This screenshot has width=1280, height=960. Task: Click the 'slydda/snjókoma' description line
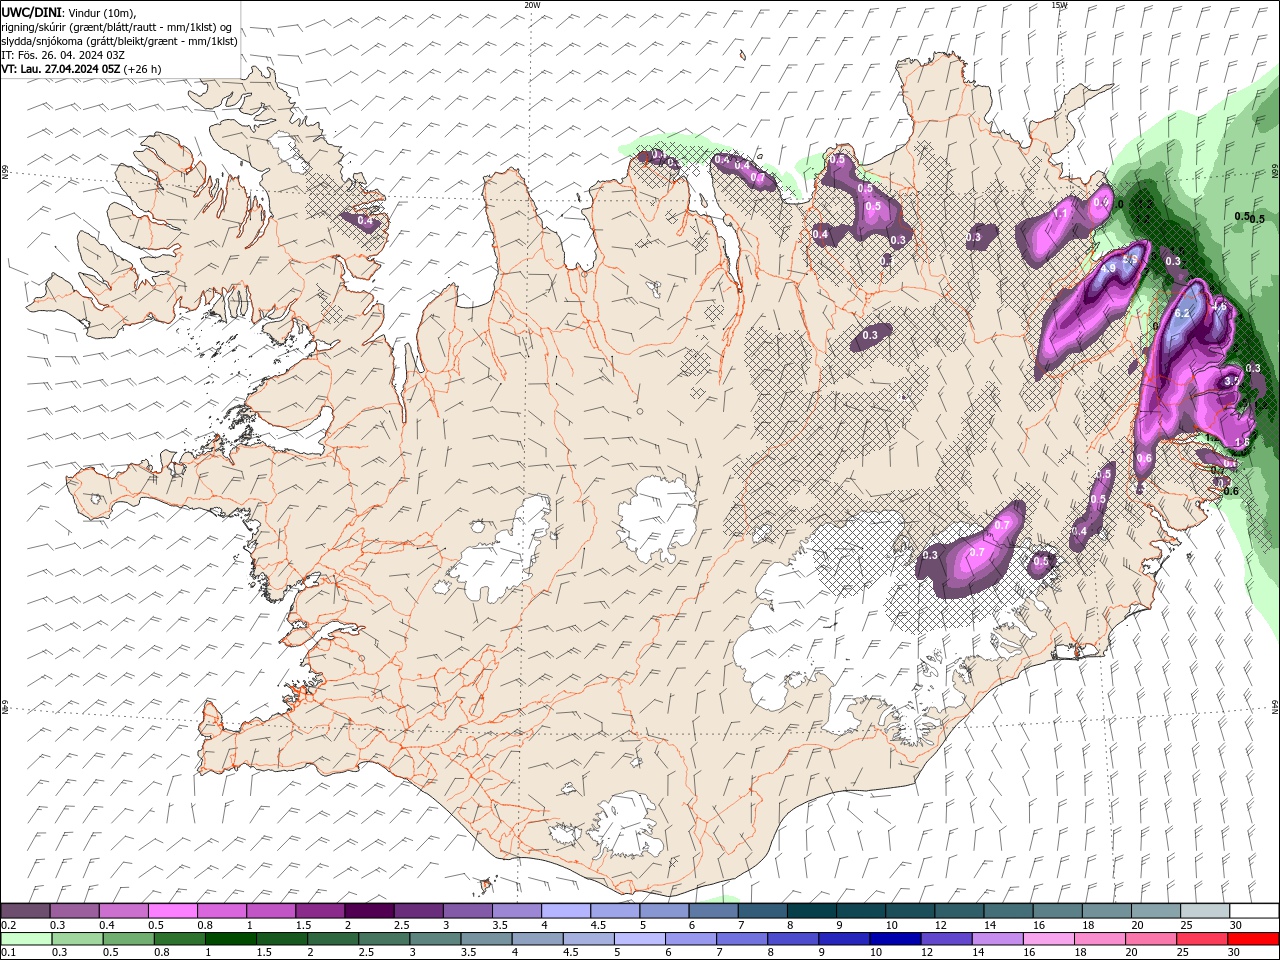119,41
